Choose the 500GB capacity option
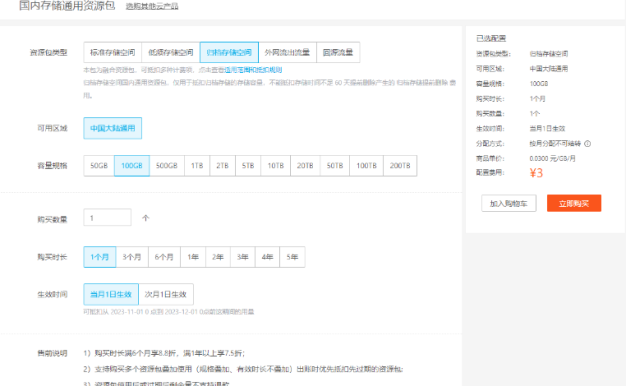Image resolution: width=626 pixels, height=386 pixels. (x=166, y=166)
